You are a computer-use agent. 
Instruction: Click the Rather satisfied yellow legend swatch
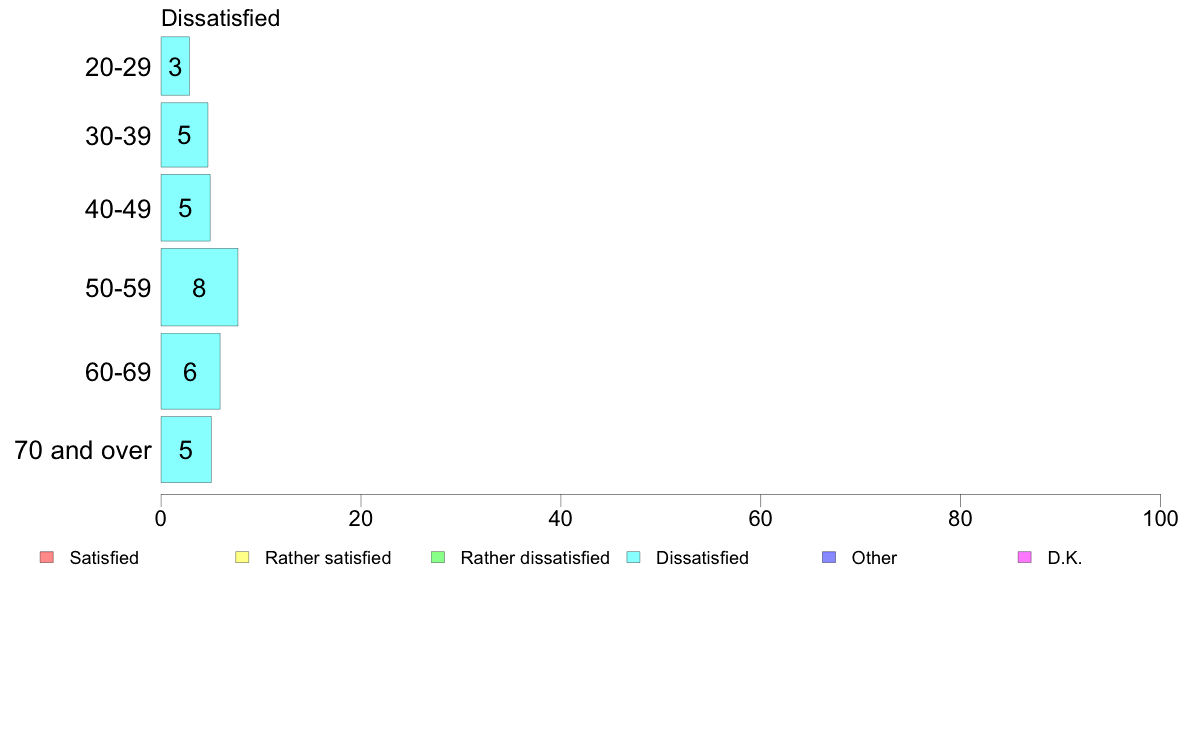(242, 557)
